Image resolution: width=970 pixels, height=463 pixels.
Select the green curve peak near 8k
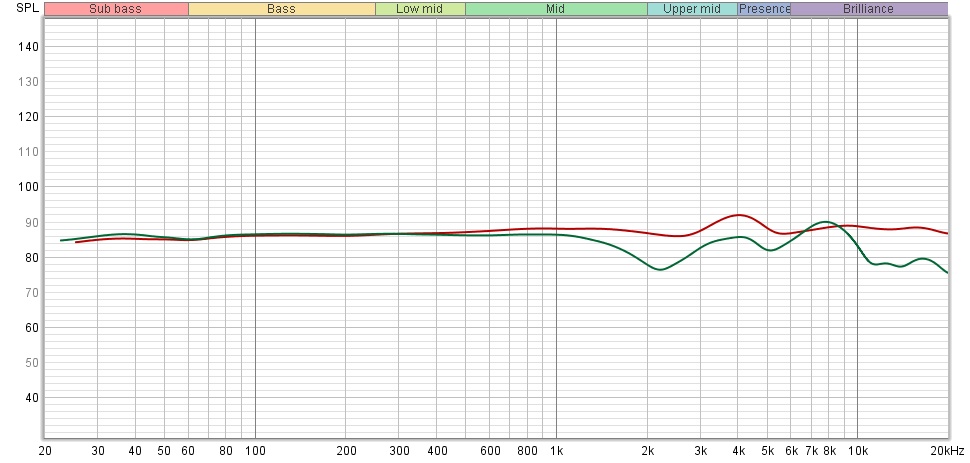pyautogui.click(x=824, y=222)
